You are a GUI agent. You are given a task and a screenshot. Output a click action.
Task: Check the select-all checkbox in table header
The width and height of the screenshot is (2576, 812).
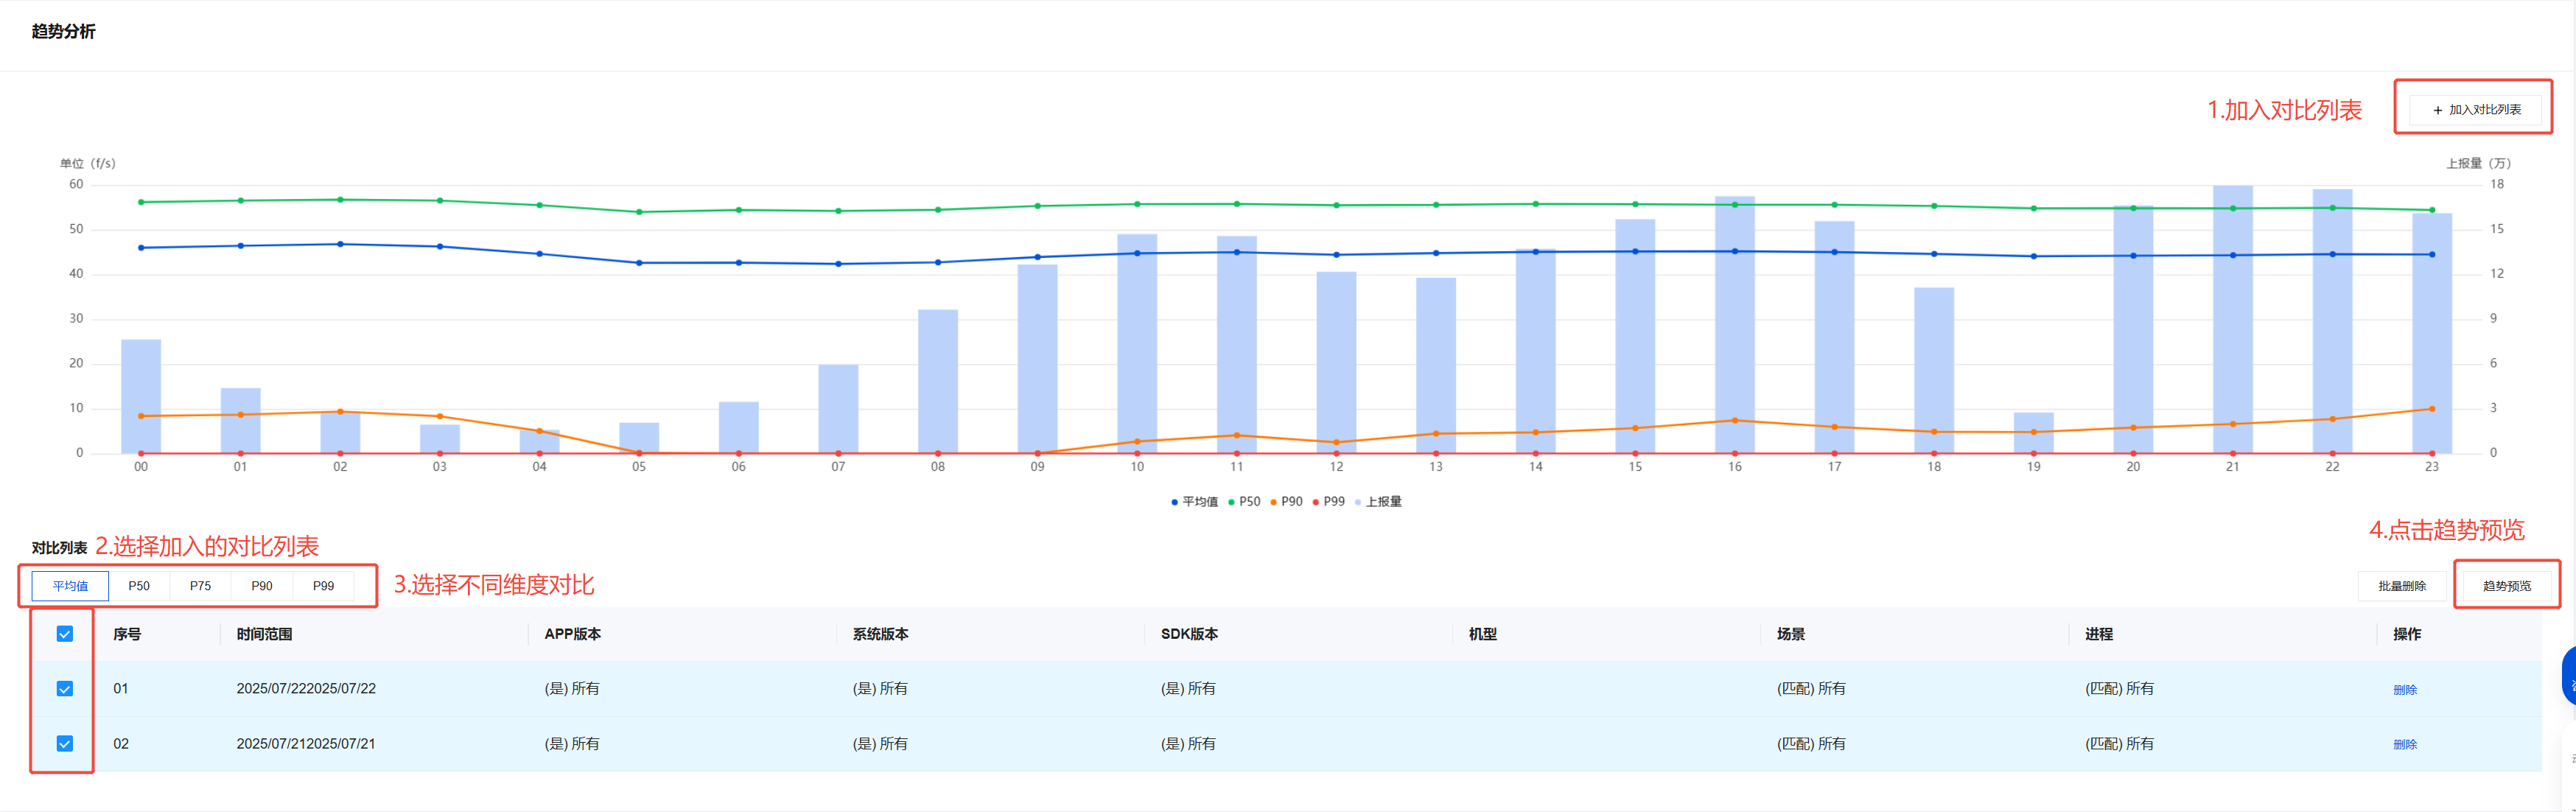tap(65, 634)
